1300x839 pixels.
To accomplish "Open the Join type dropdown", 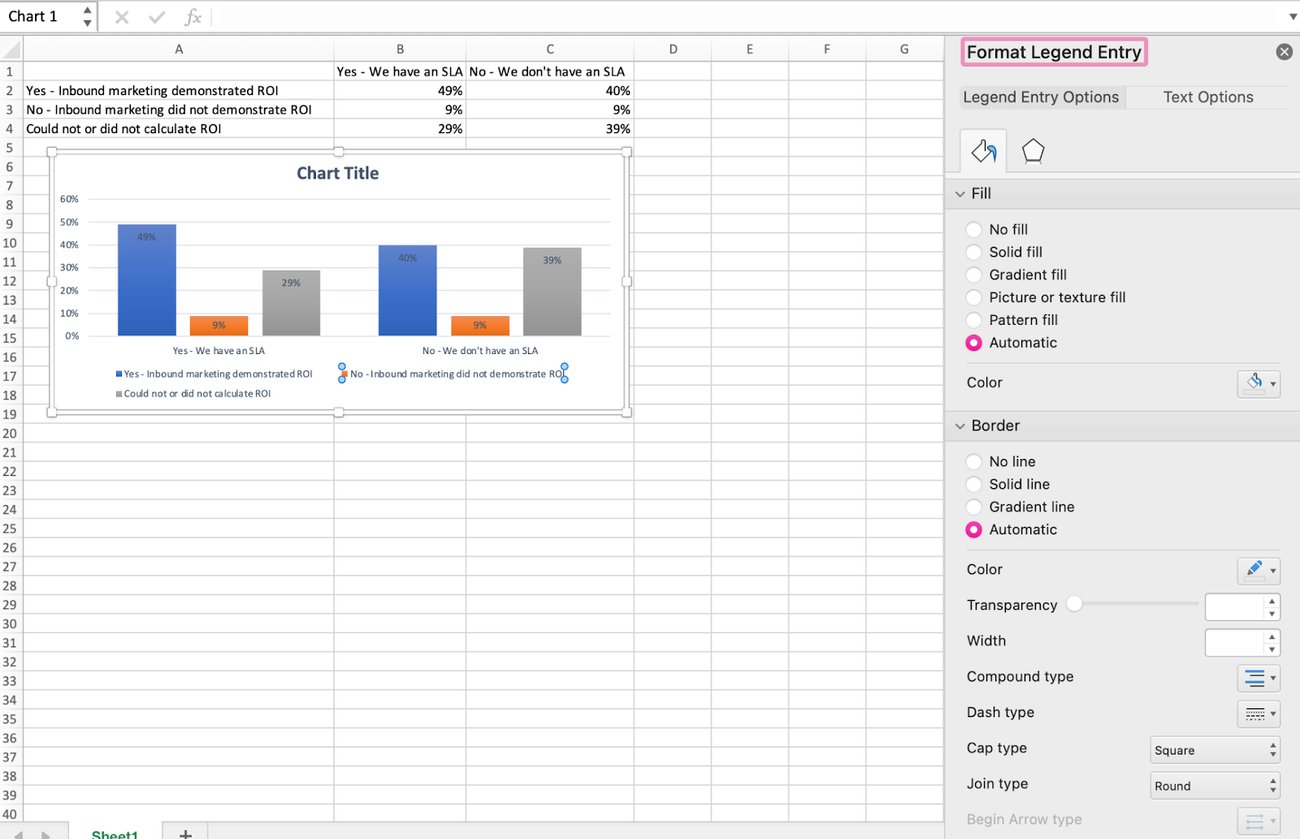I will point(1214,785).
